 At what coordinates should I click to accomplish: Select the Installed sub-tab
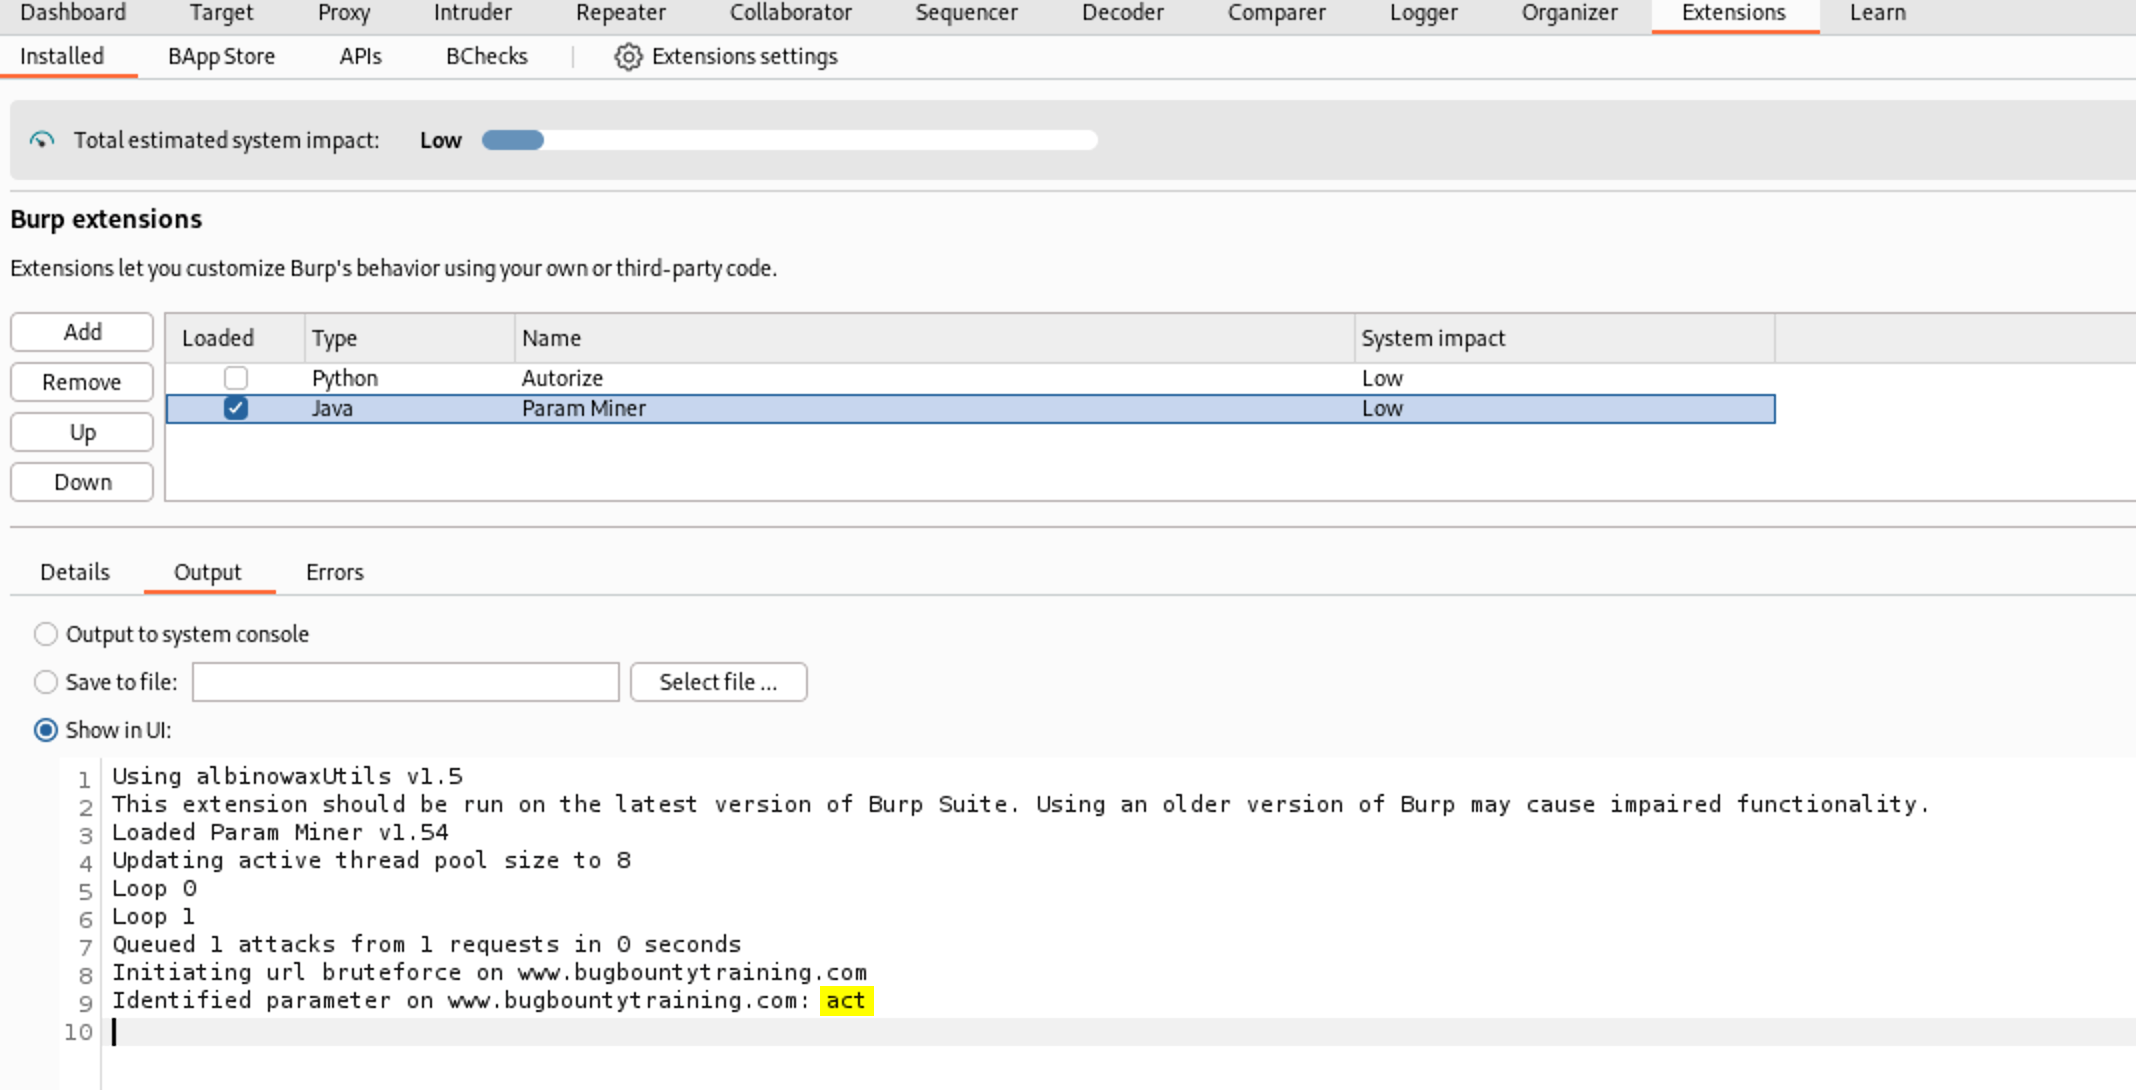[x=62, y=56]
